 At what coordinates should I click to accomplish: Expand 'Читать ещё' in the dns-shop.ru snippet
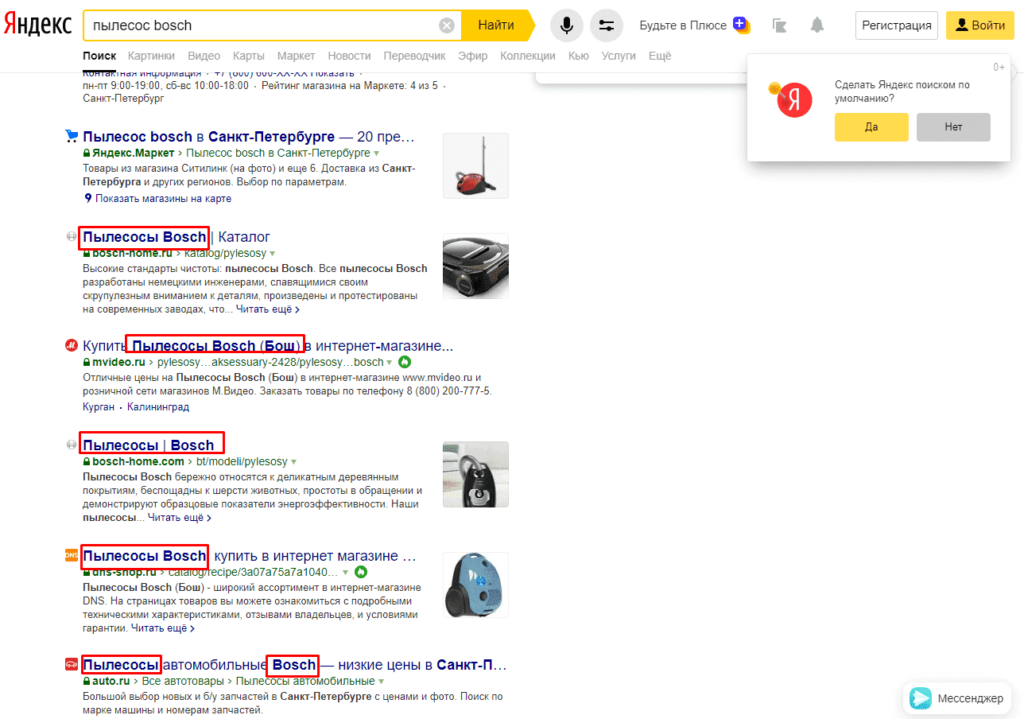pos(163,628)
